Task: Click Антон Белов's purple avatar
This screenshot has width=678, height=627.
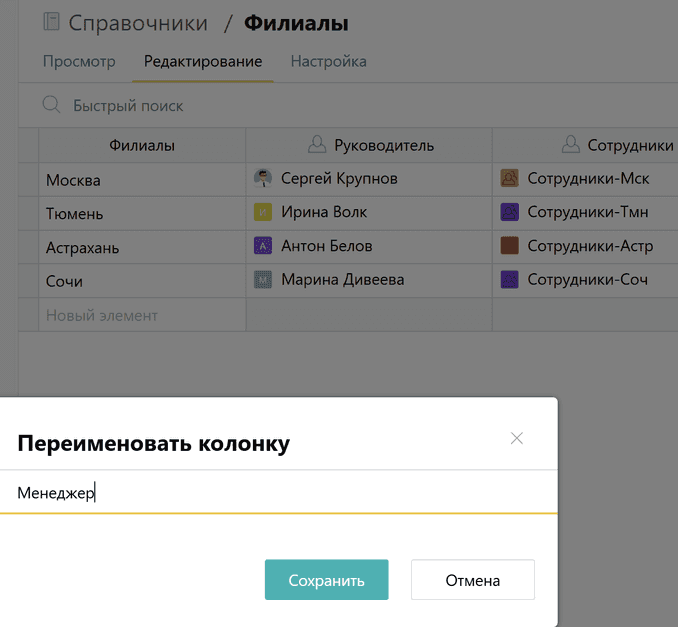Action: pos(263,246)
